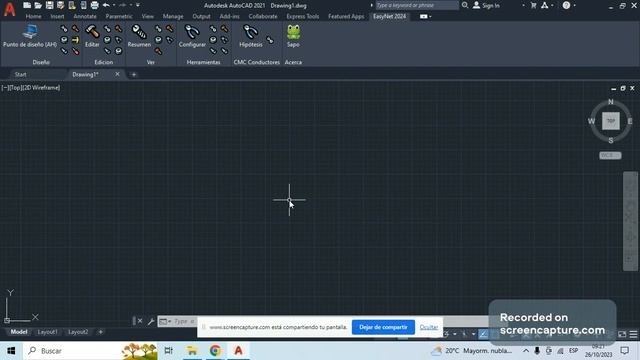The width and height of the screenshot is (640, 360).
Task: Open the AutoCAD application menu logo
Action: point(9,9)
